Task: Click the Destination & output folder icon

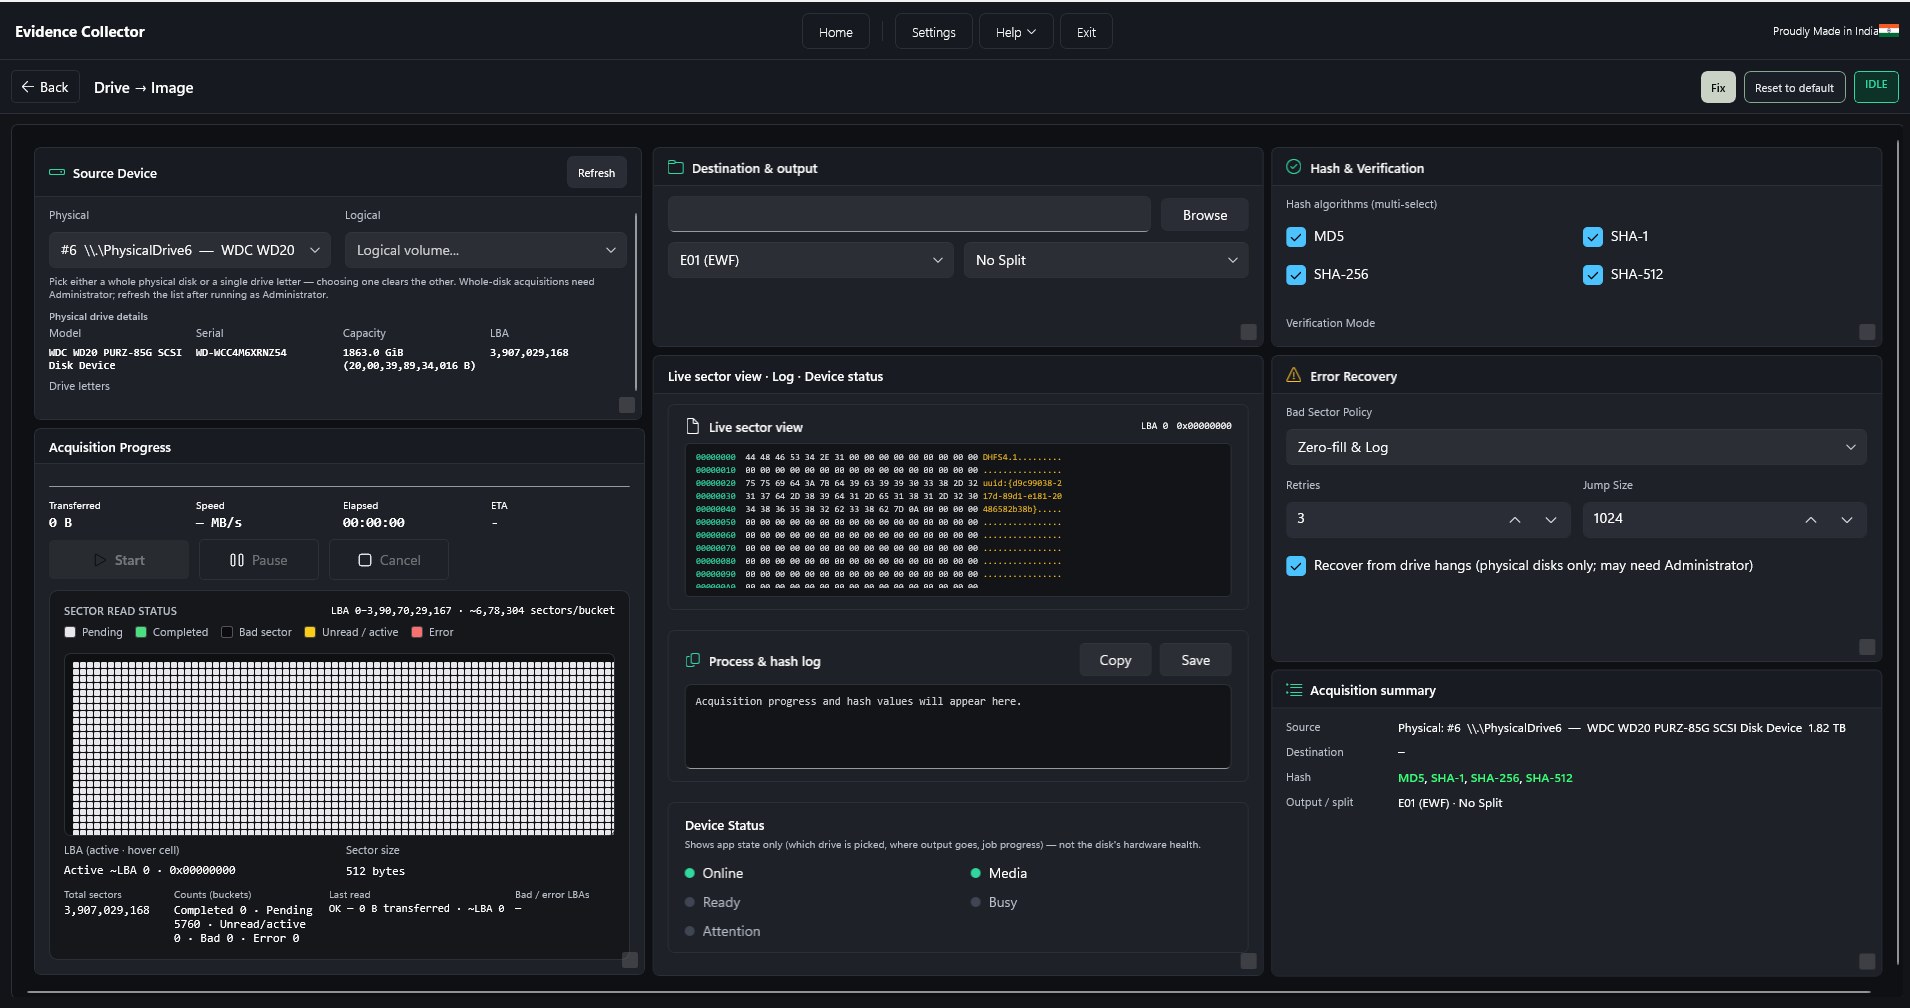Action: 675,168
